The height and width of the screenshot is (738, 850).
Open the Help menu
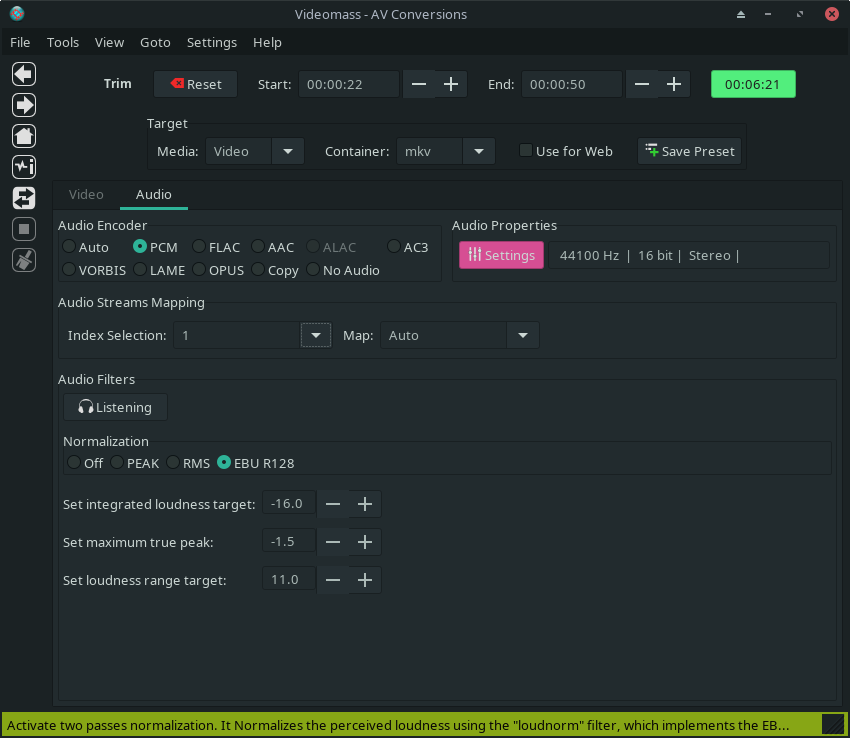point(267,42)
